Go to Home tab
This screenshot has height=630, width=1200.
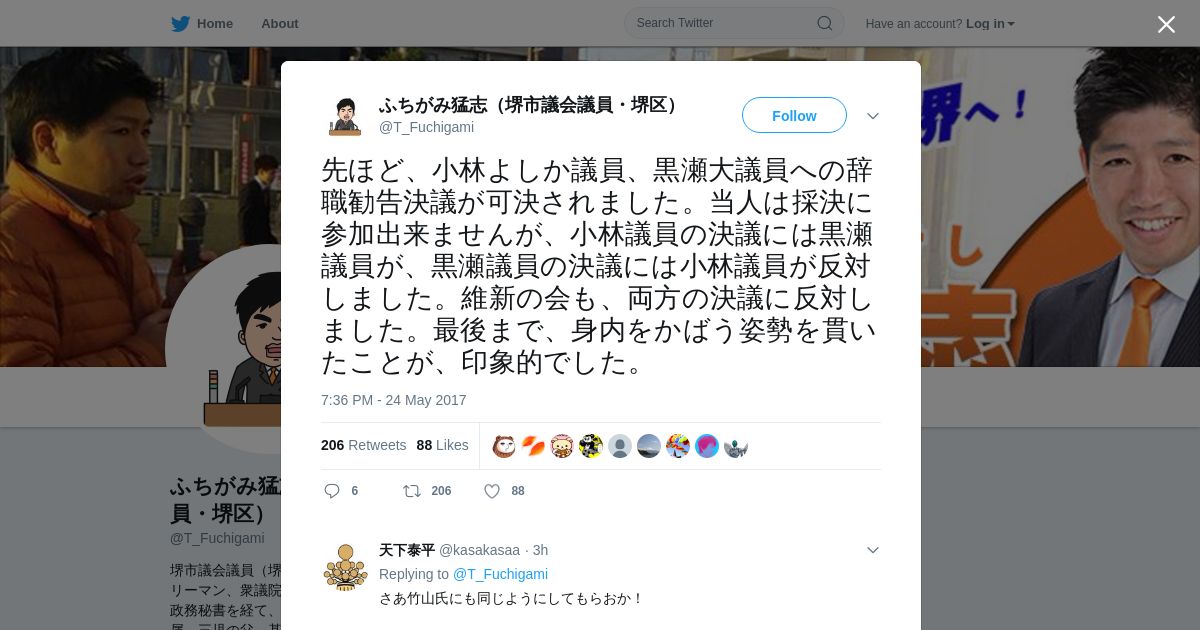tap(215, 23)
